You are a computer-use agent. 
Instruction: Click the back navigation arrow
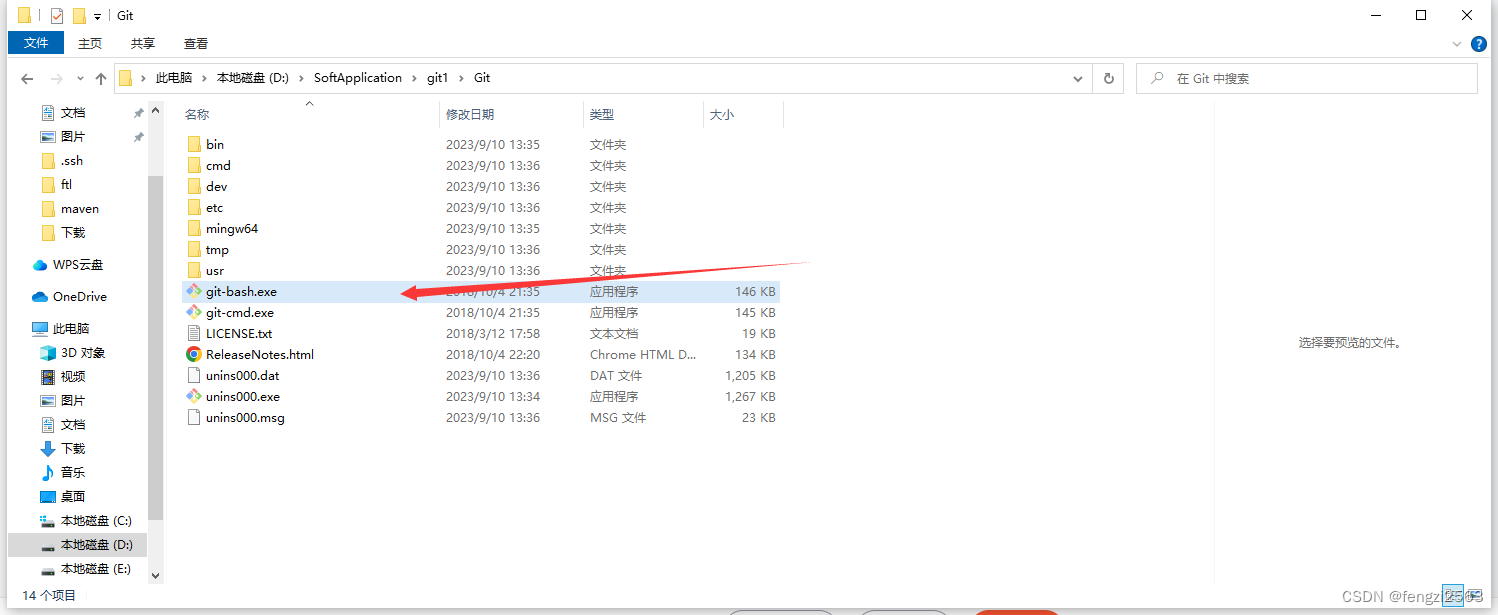pos(26,77)
